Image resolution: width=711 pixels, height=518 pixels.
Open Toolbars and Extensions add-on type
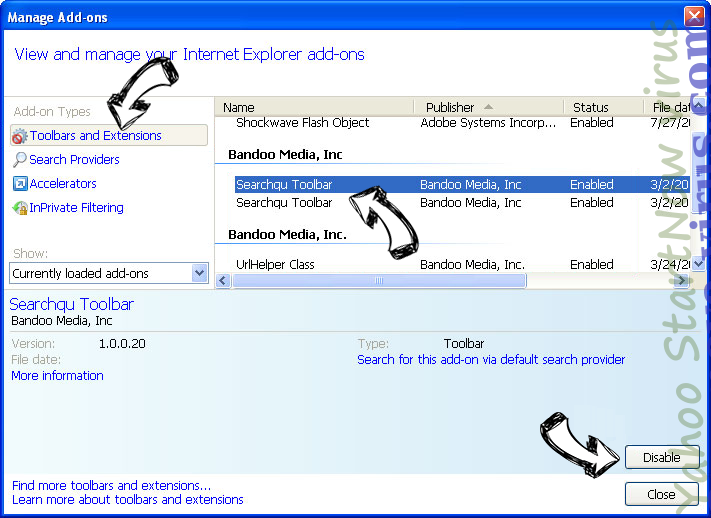point(109,135)
